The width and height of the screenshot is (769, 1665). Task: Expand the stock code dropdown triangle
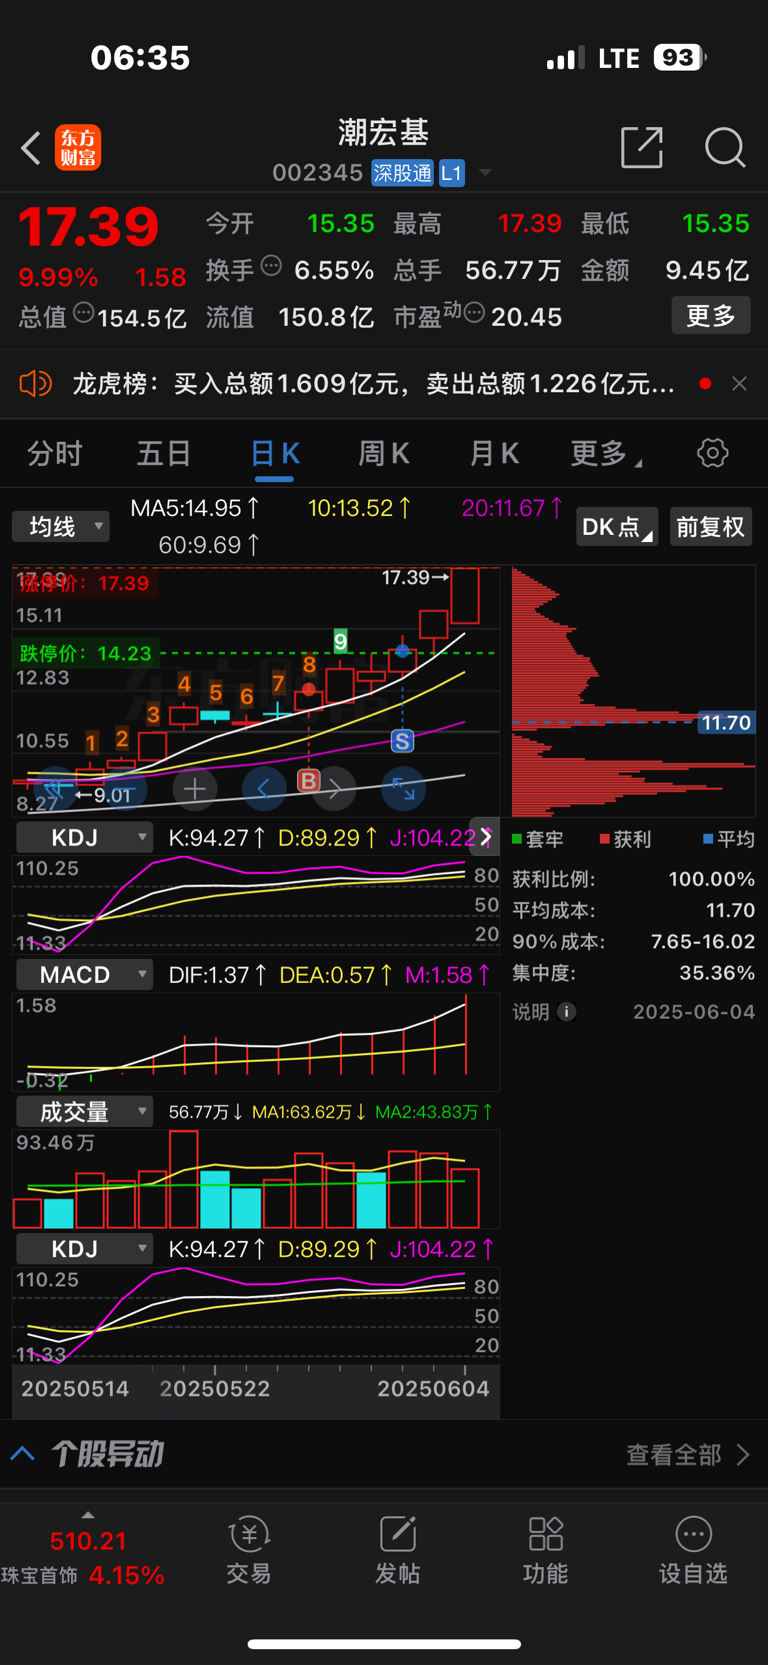[485, 173]
